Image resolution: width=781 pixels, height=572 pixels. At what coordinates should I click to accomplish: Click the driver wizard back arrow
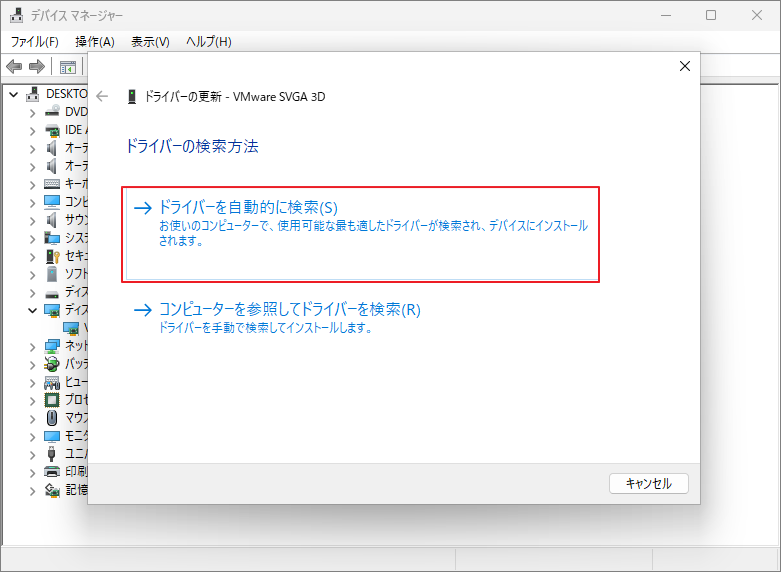[102, 96]
